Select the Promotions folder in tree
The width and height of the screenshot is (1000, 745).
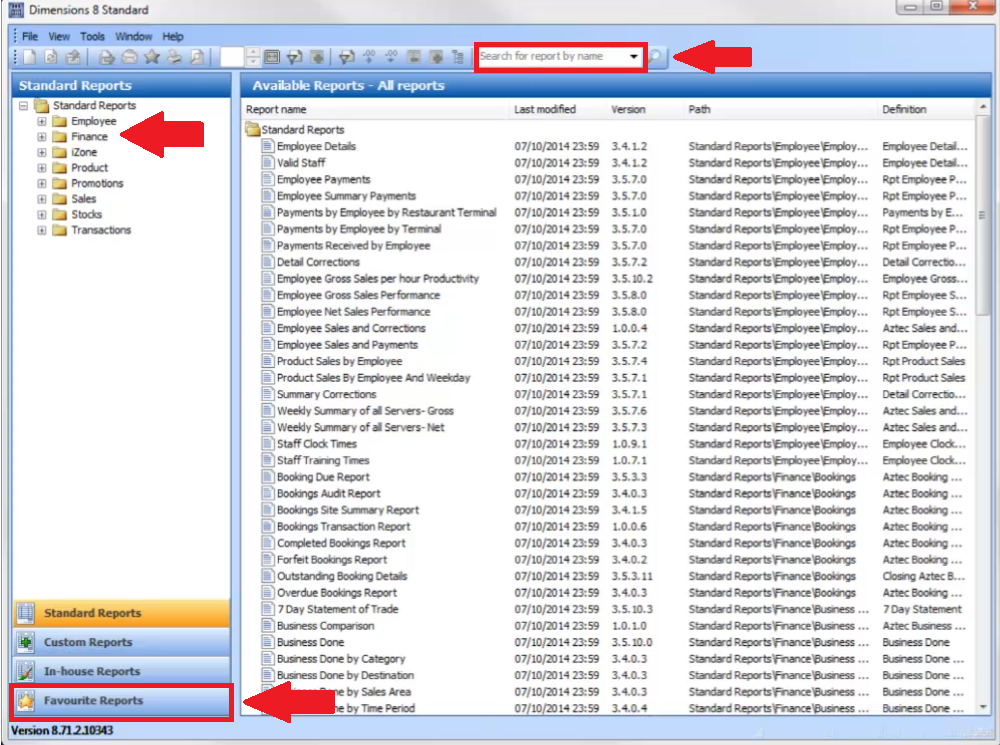[x=97, y=184]
